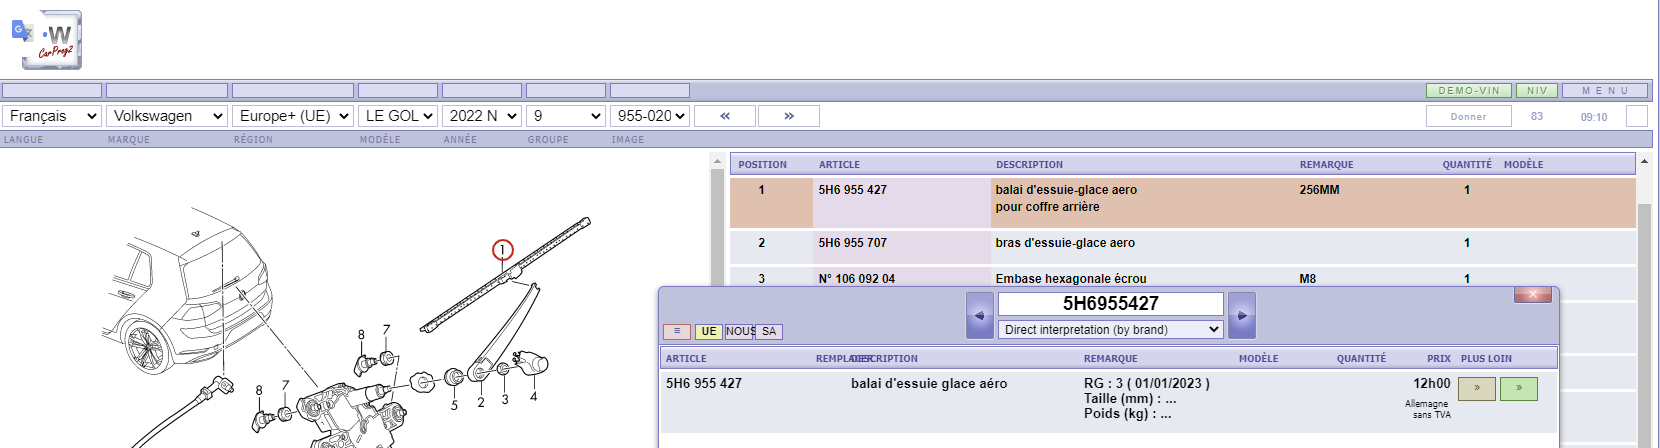Image resolution: width=1660 pixels, height=448 pixels.
Task: Click the NIV button
Action: 1537,90
